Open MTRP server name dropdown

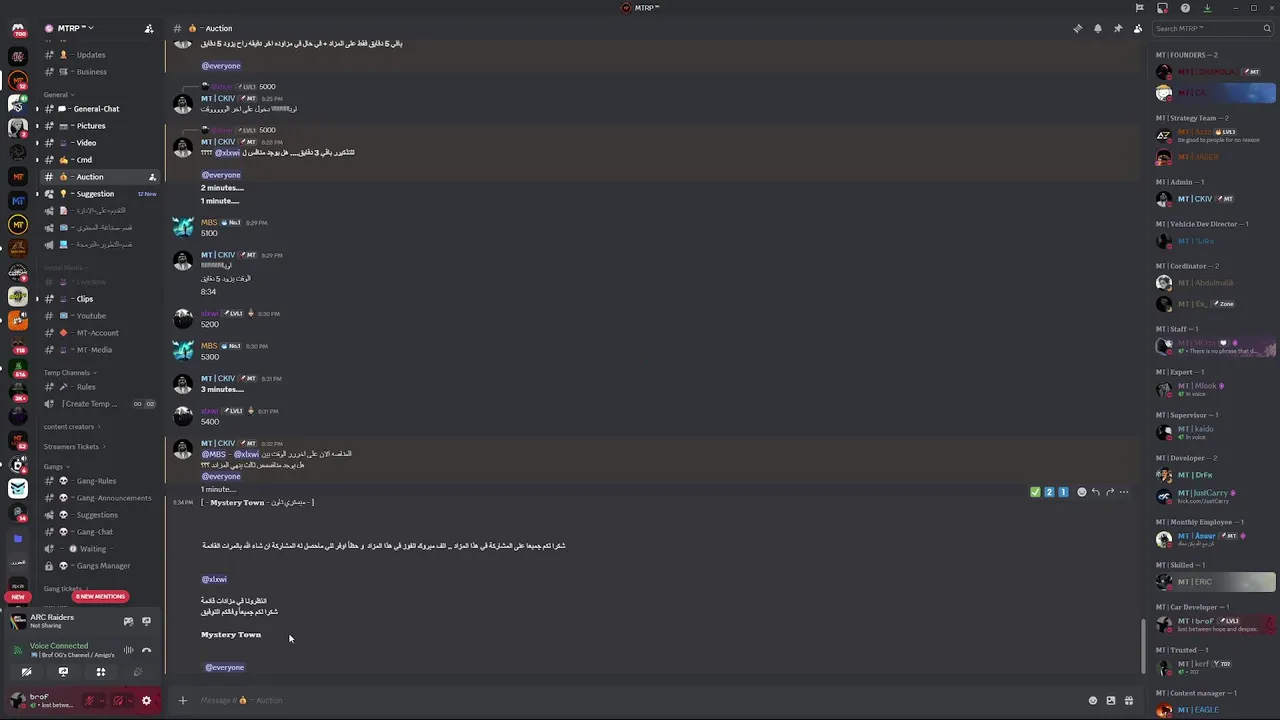coord(70,28)
